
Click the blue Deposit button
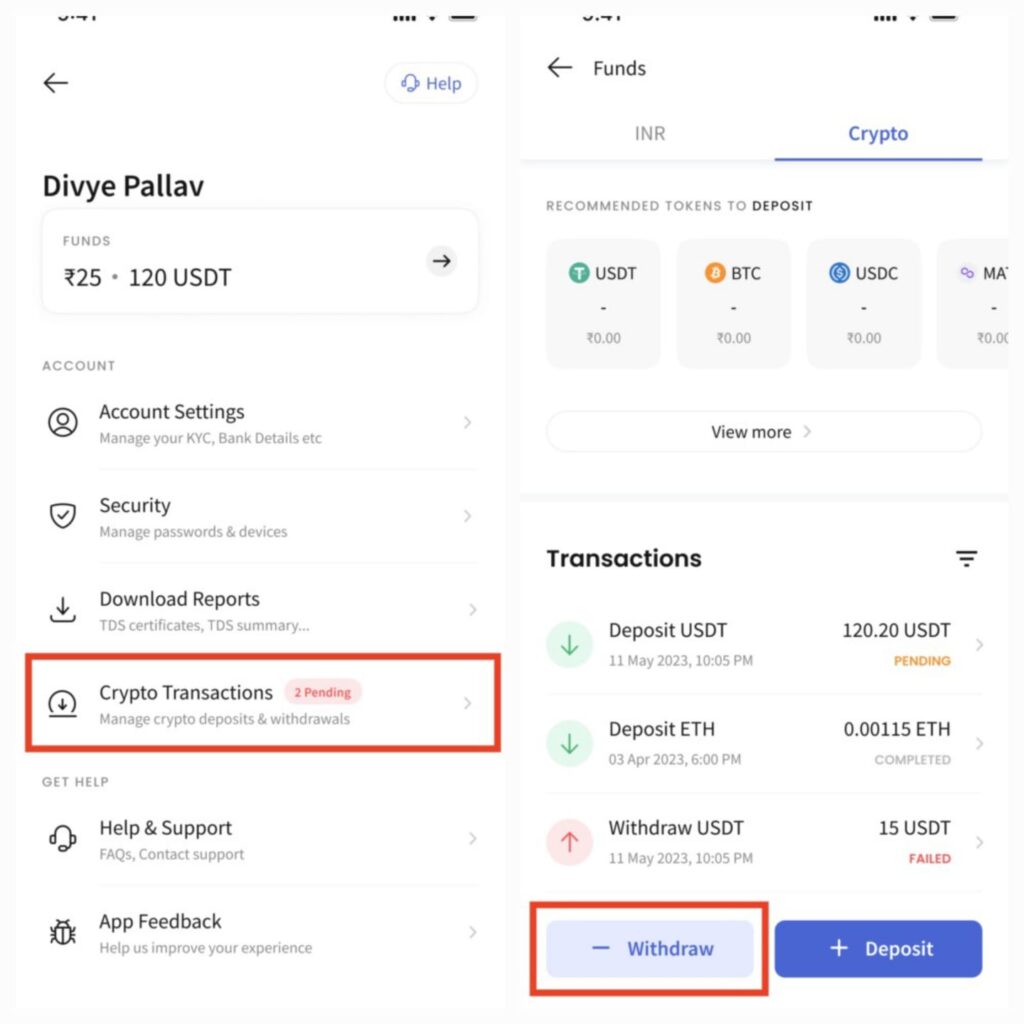point(878,949)
